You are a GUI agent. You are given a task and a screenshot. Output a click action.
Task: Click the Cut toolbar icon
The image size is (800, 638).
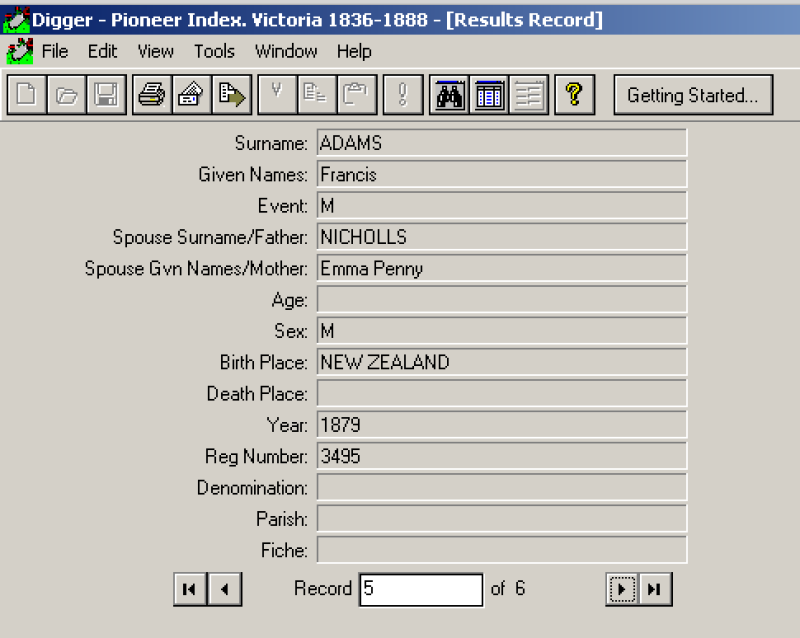tap(277, 94)
